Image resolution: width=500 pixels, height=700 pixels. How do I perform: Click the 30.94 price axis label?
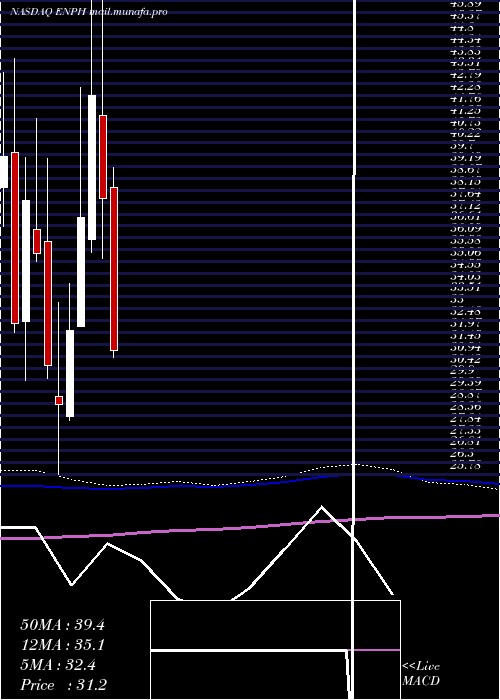466,347
